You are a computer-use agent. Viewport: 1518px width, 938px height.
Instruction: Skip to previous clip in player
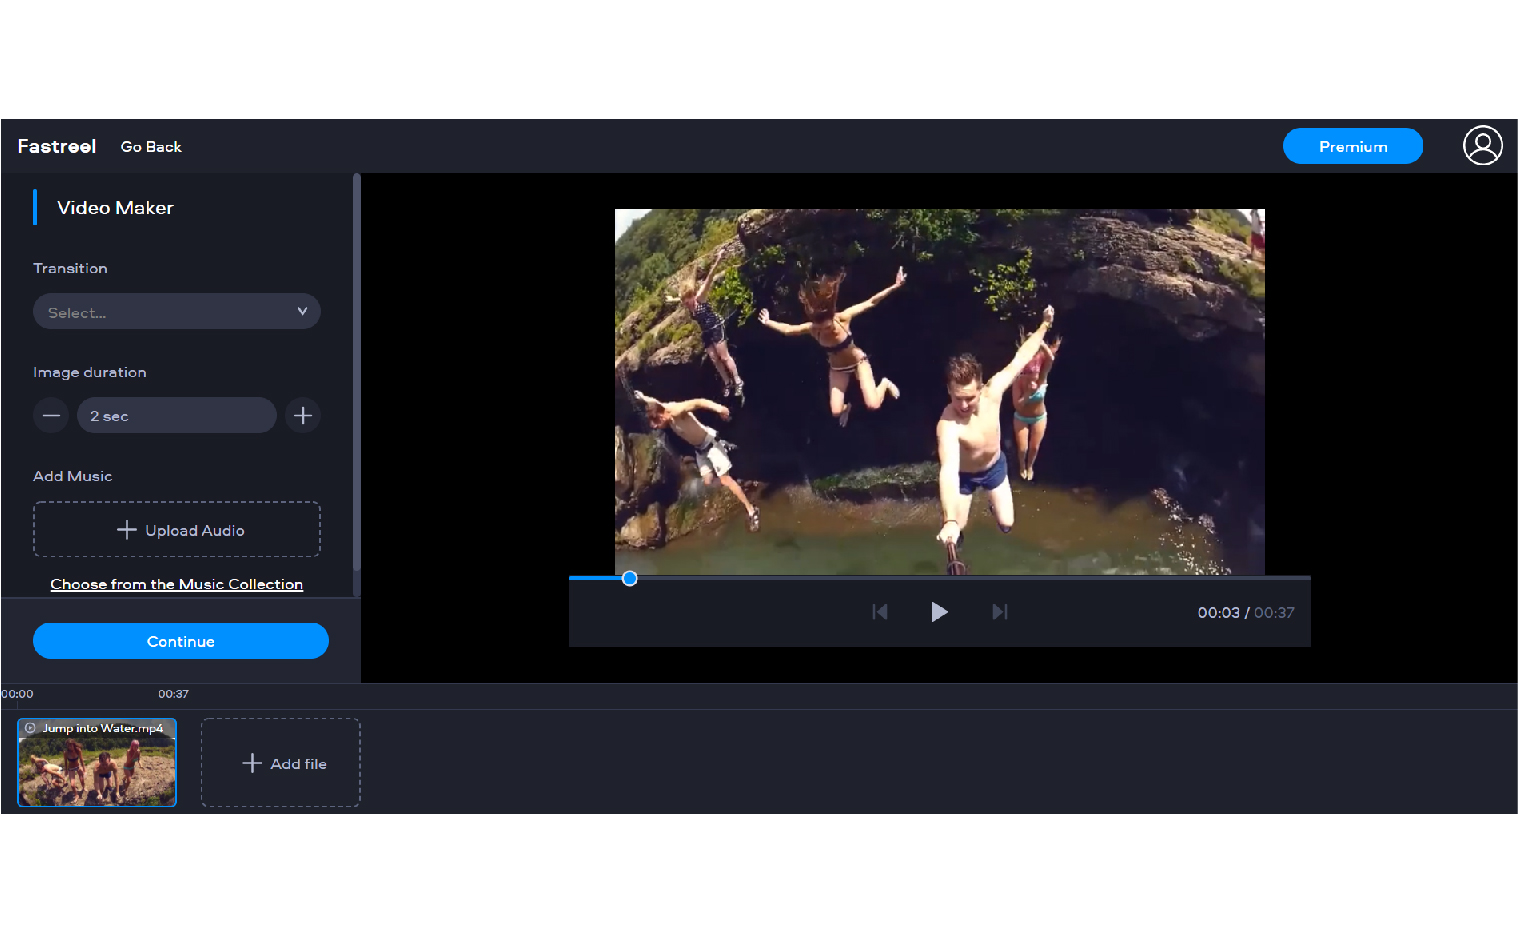coord(880,612)
